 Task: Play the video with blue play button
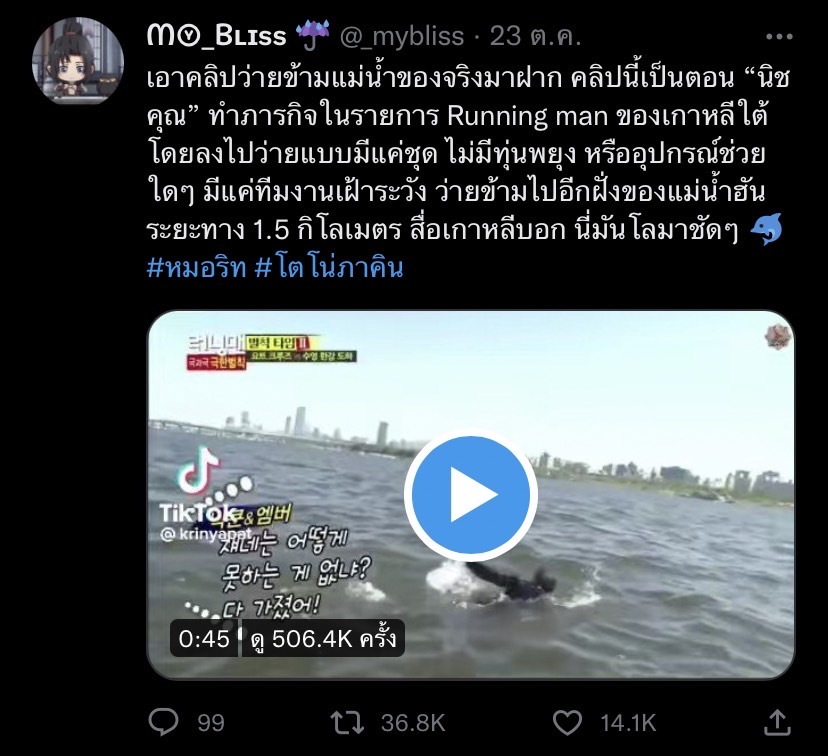(x=471, y=495)
